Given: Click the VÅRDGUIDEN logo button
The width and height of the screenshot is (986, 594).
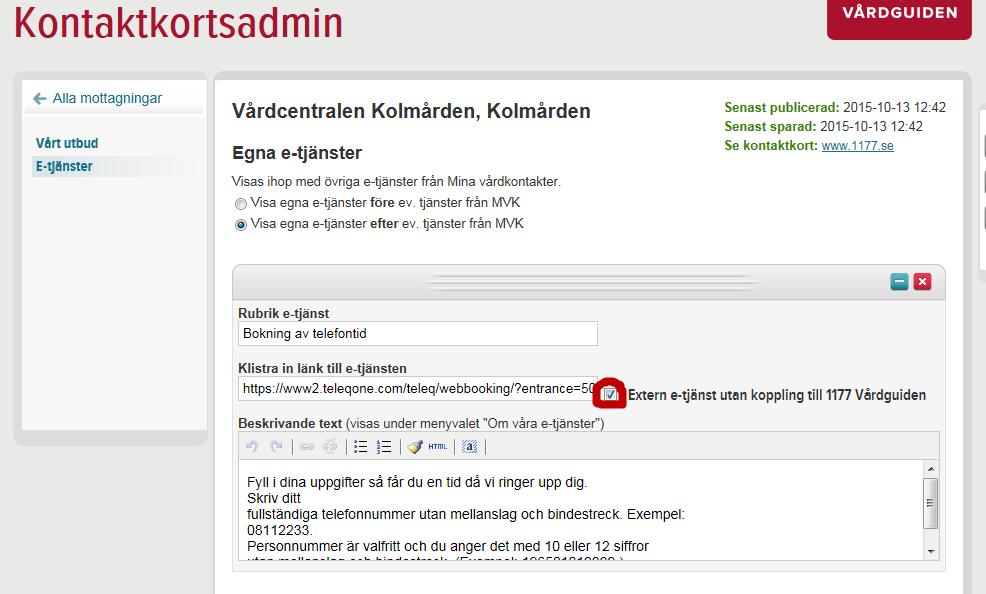Looking at the screenshot, I should (x=899, y=19).
